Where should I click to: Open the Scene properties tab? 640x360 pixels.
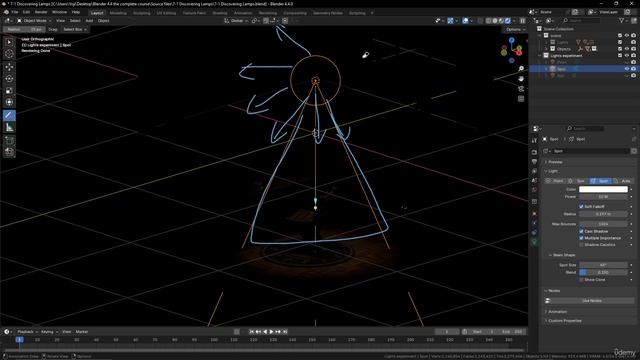click(534, 180)
